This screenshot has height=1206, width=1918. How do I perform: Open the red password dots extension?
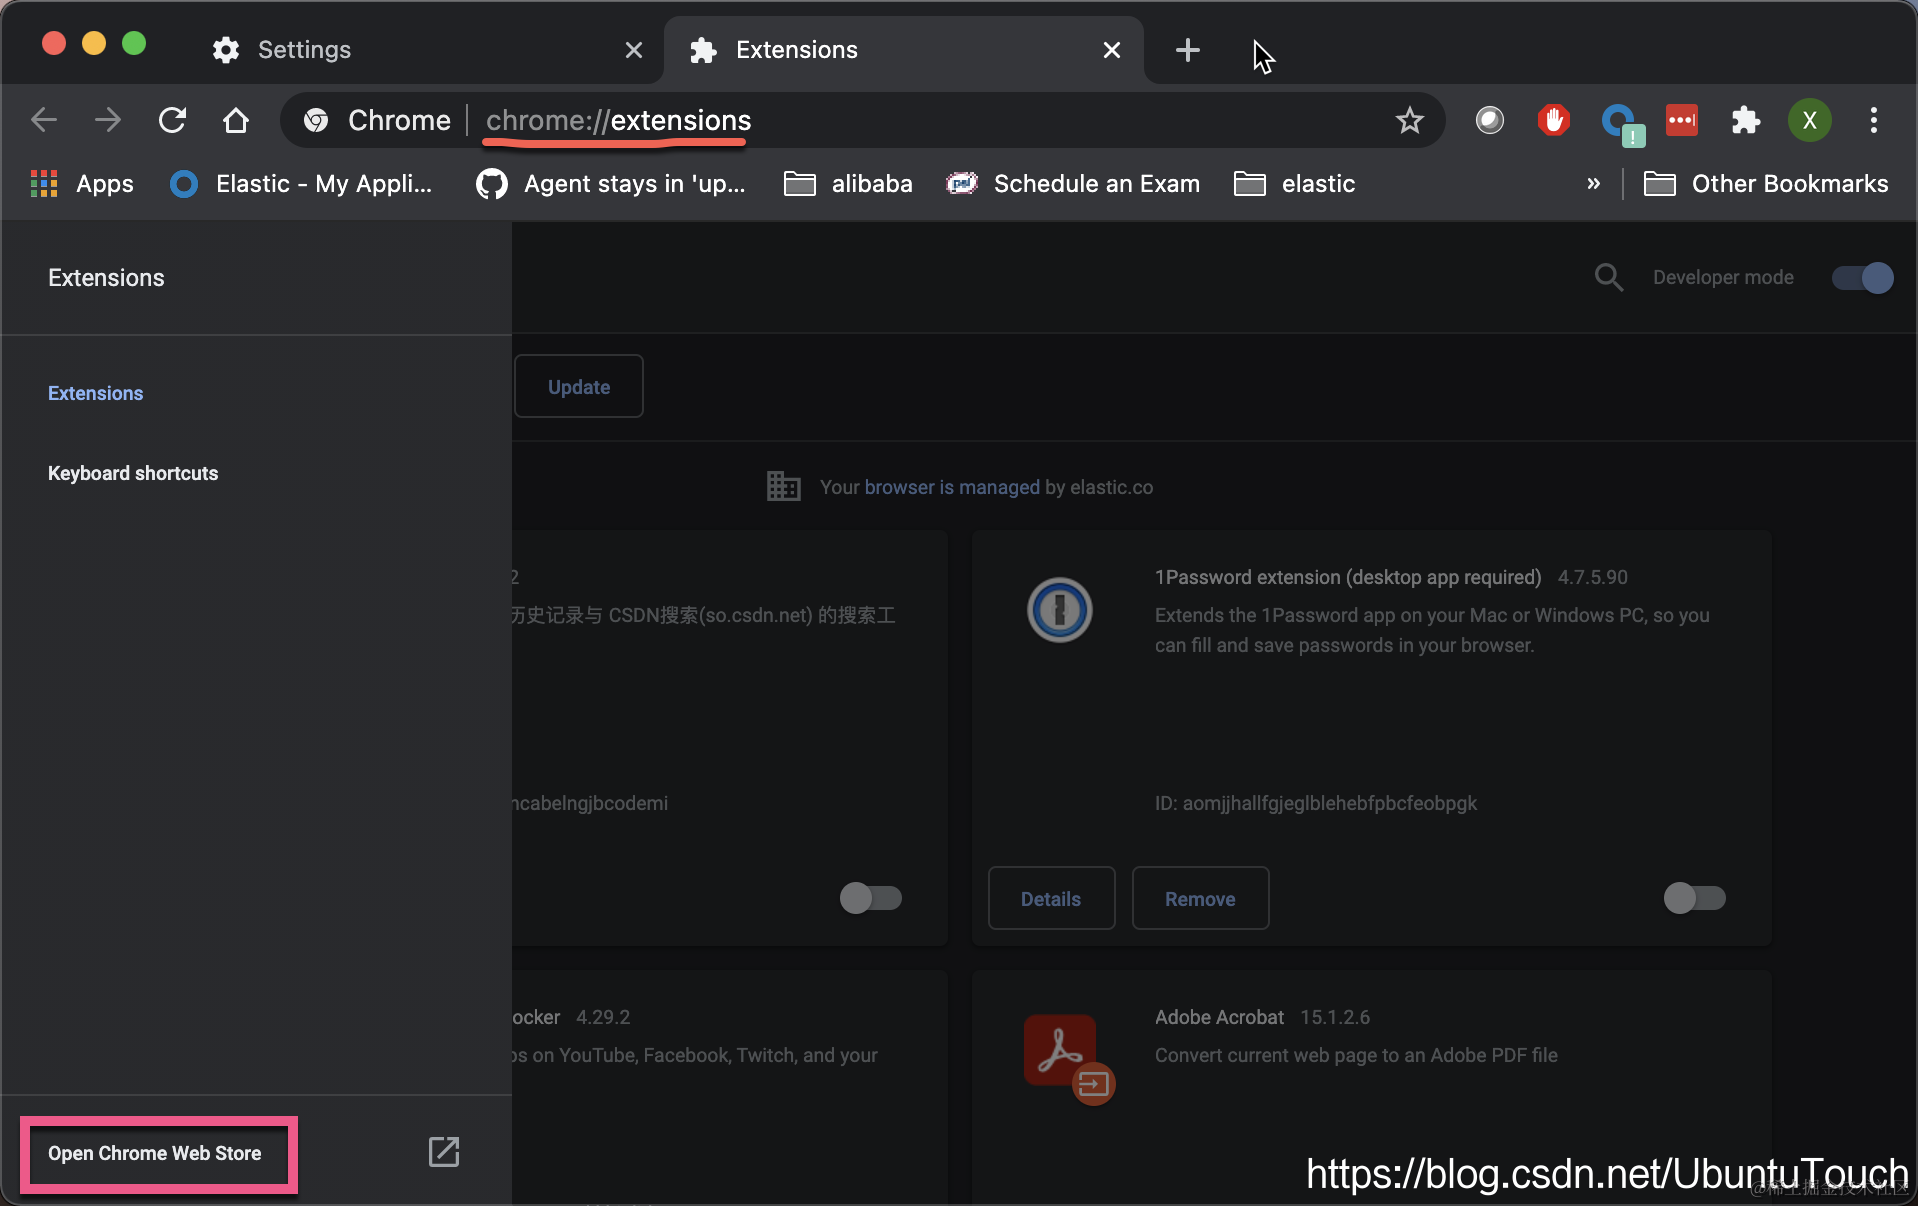click(x=1682, y=121)
